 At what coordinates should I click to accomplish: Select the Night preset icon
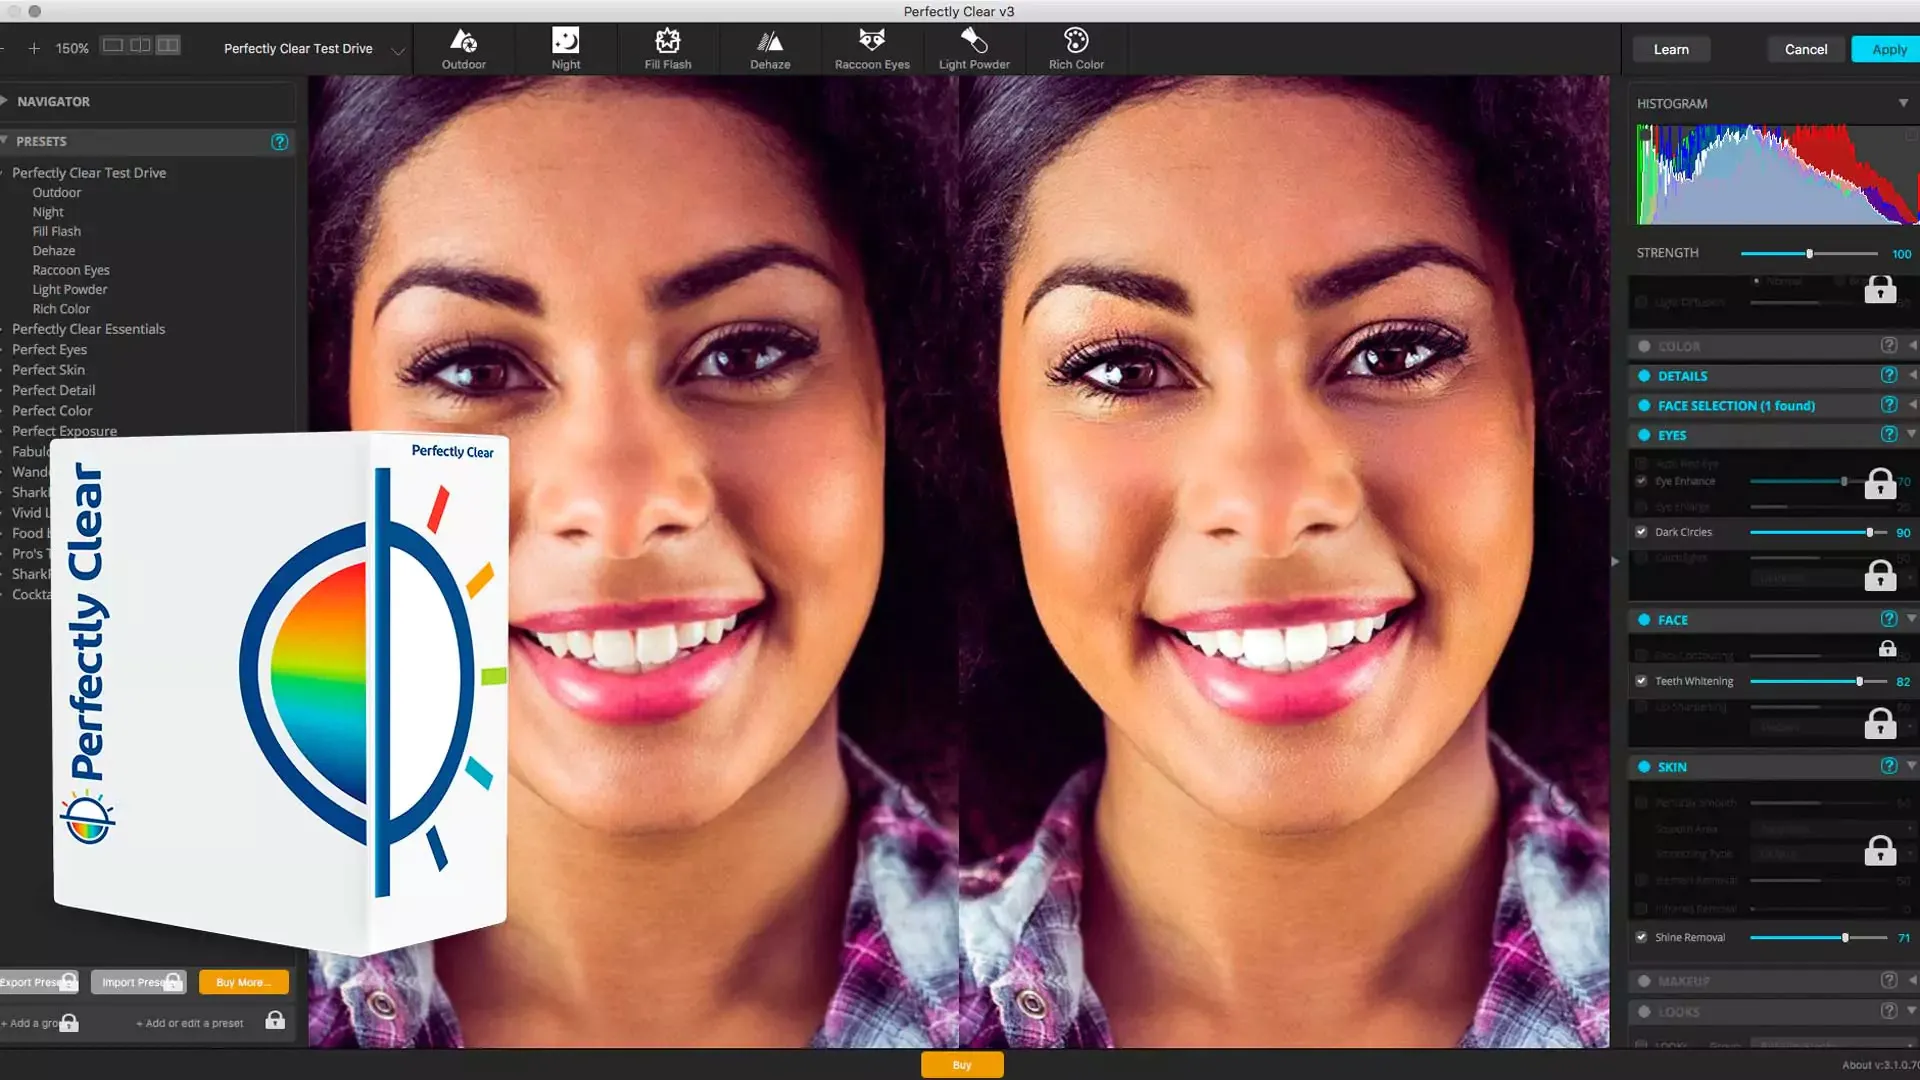point(566,42)
